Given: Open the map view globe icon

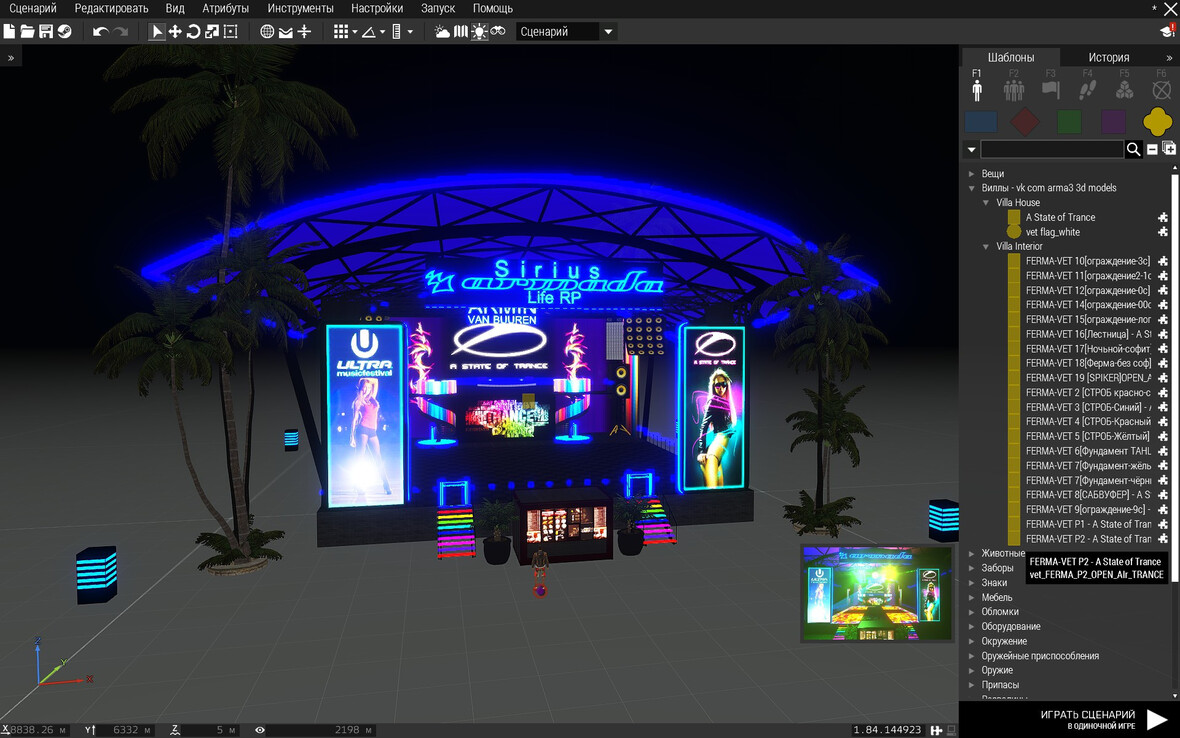Looking at the screenshot, I should [x=267, y=32].
